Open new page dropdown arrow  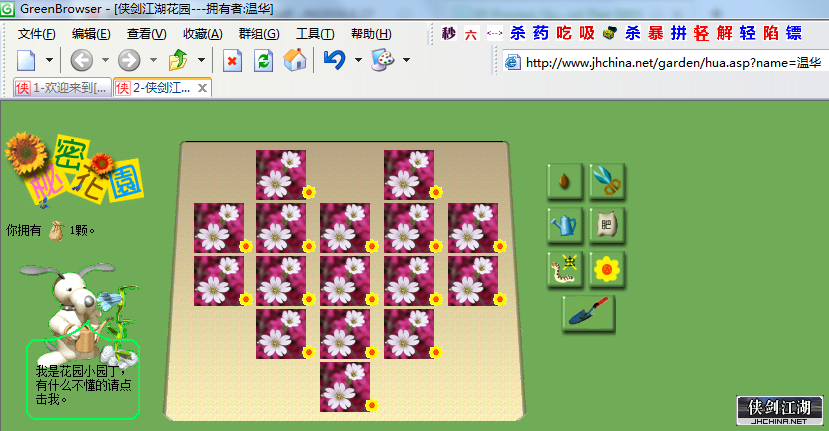coord(49,60)
